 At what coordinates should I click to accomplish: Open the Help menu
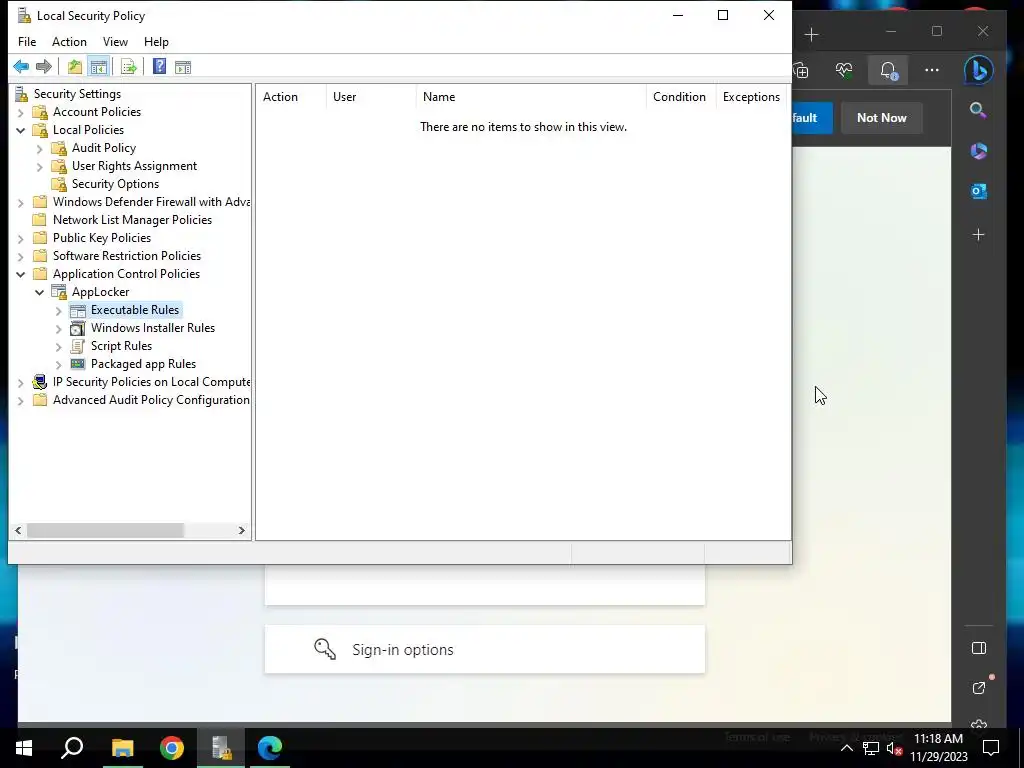coord(156,42)
